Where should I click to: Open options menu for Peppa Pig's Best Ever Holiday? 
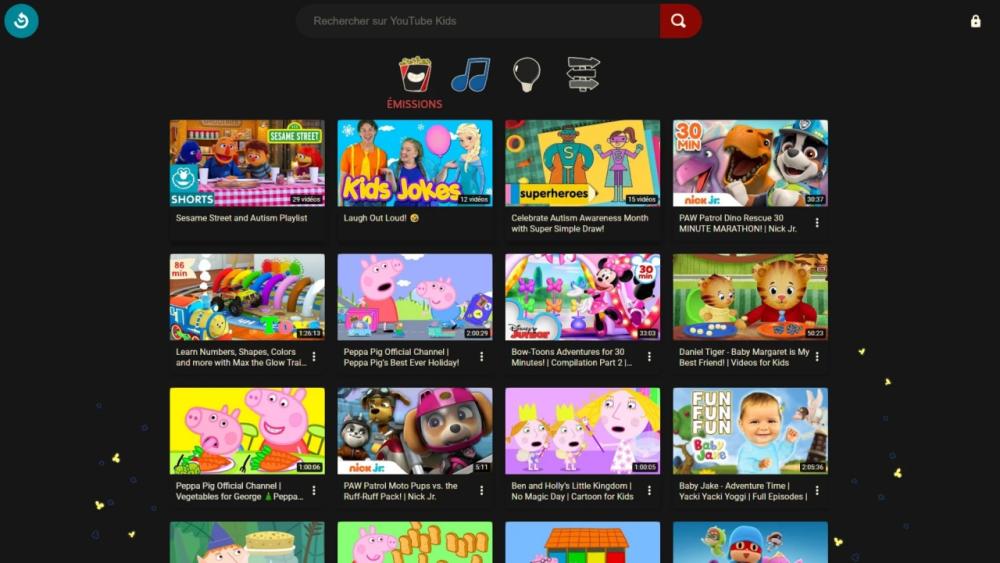482,357
